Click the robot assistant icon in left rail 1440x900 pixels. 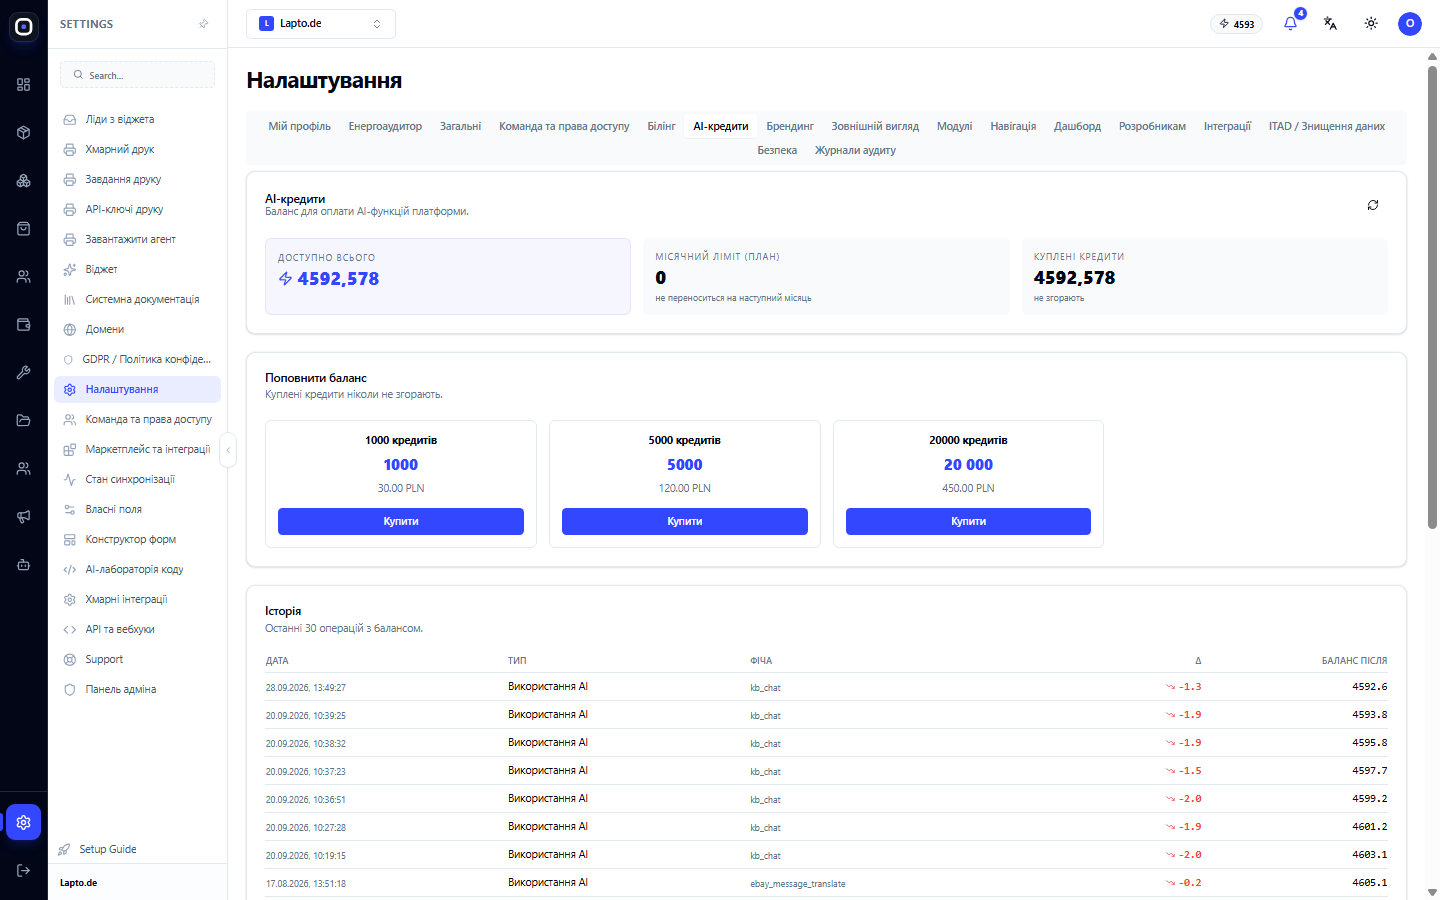pyautogui.click(x=24, y=565)
